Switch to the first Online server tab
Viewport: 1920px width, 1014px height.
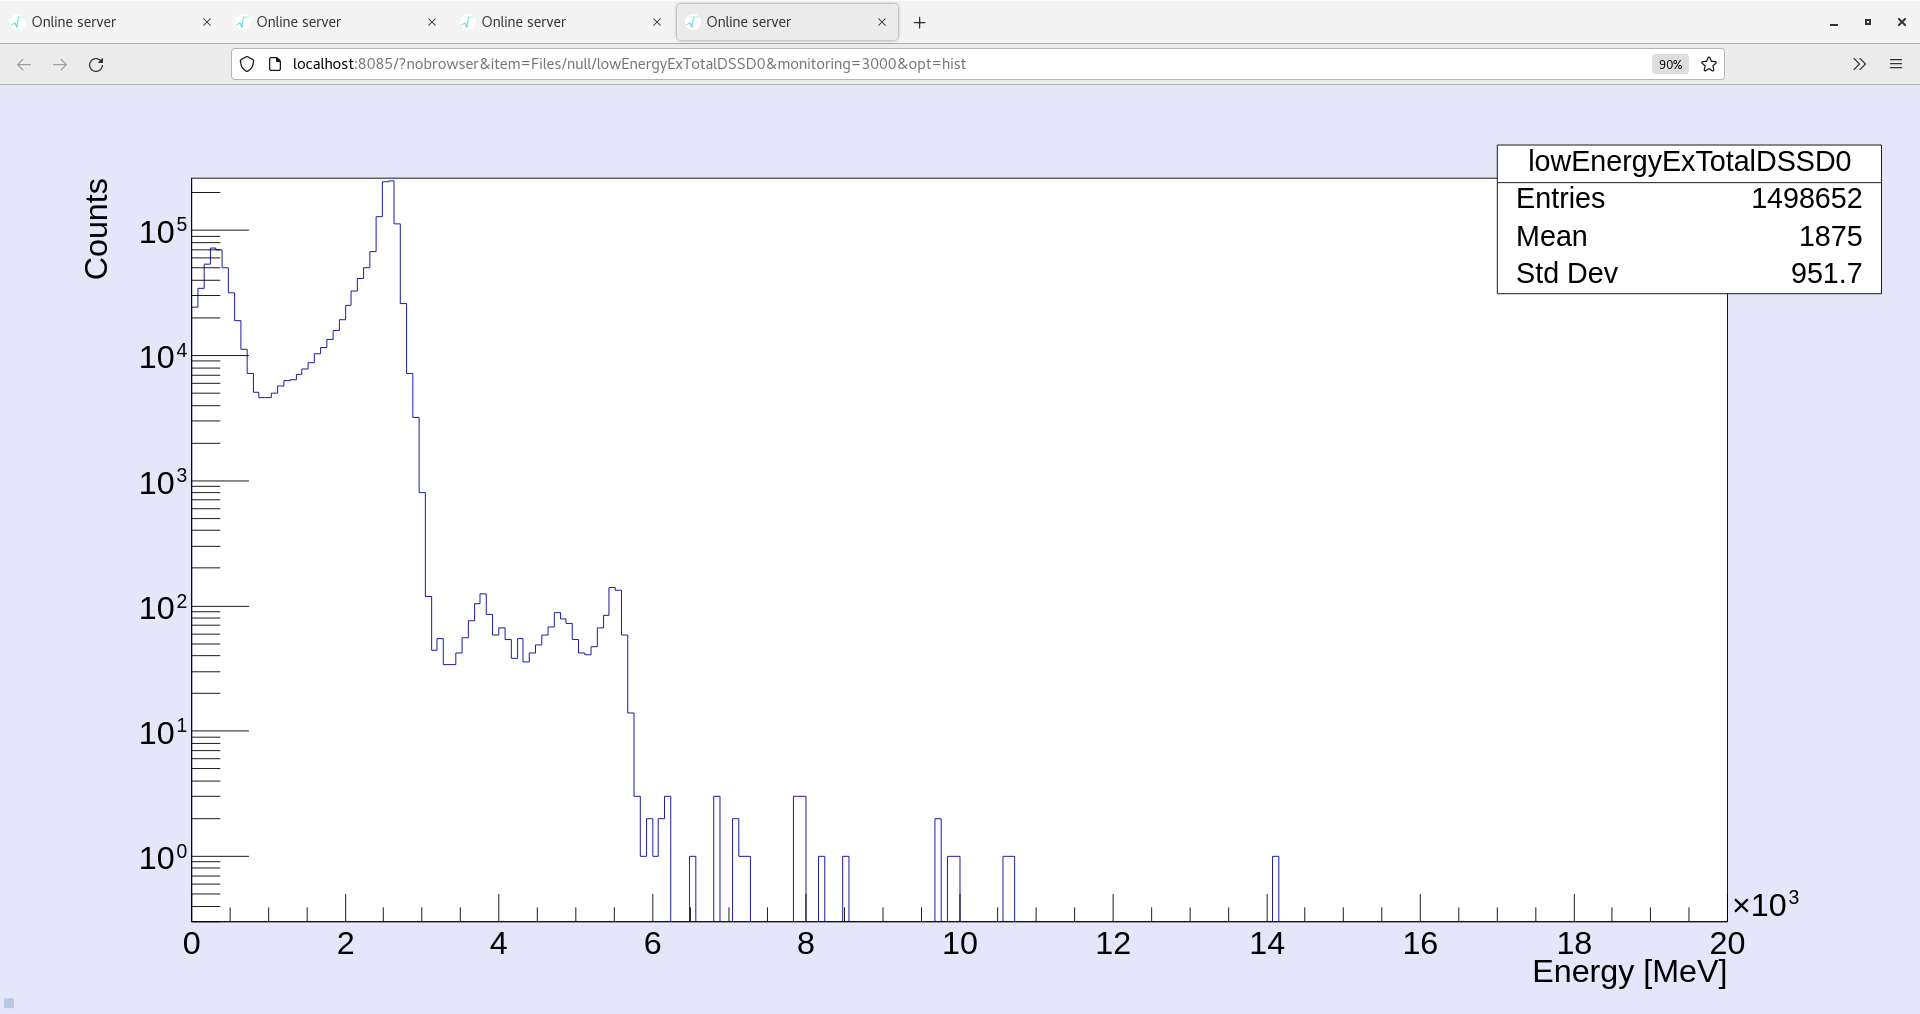pyautogui.click(x=110, y=22)
